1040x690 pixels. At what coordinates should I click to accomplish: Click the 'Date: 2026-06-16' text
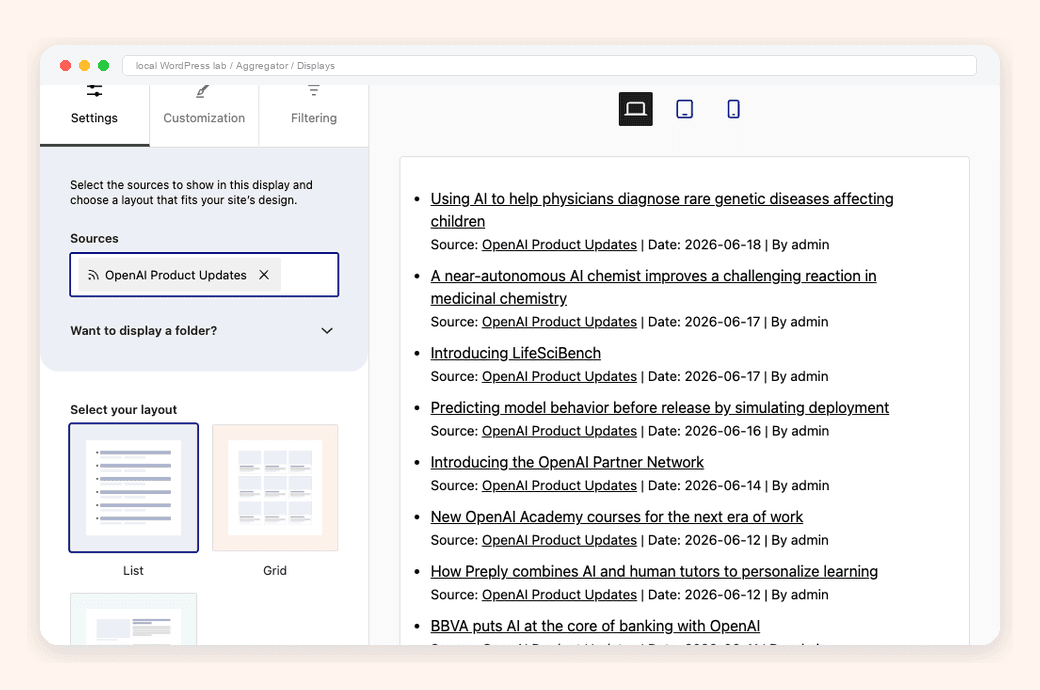tap(704, 431)
